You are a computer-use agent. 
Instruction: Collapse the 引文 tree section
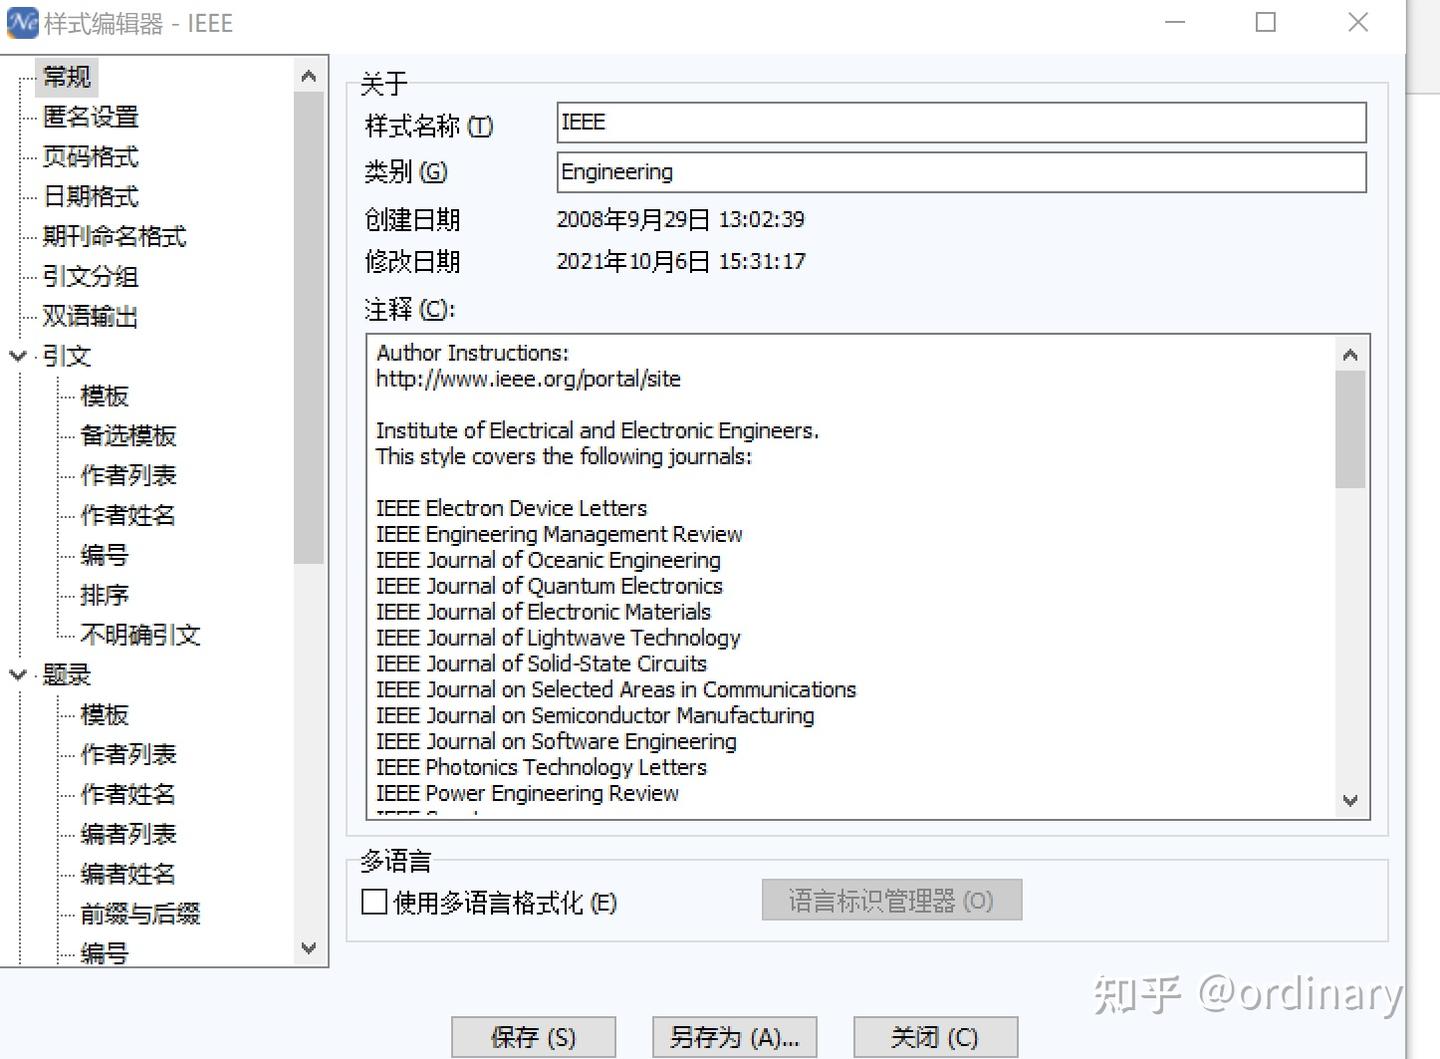[17, 356]
